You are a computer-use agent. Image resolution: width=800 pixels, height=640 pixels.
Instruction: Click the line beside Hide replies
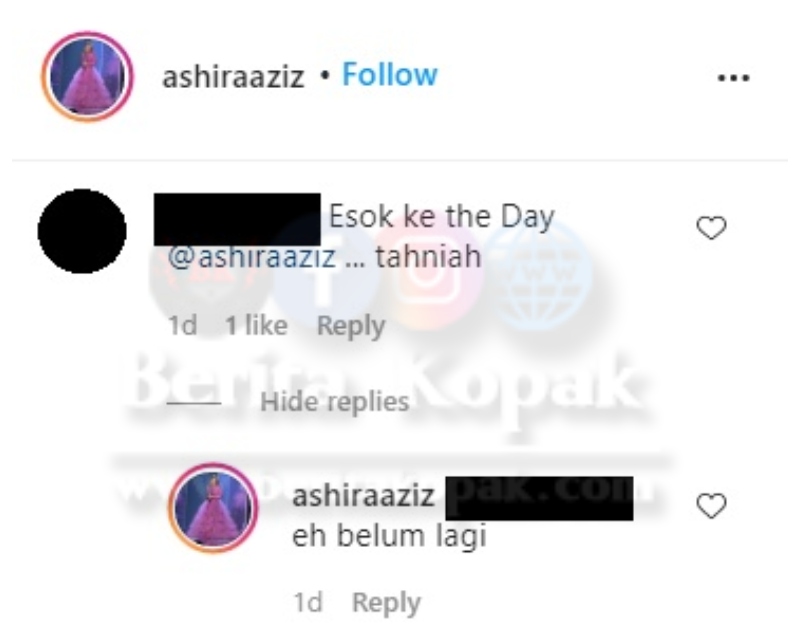tap(193, 403)
